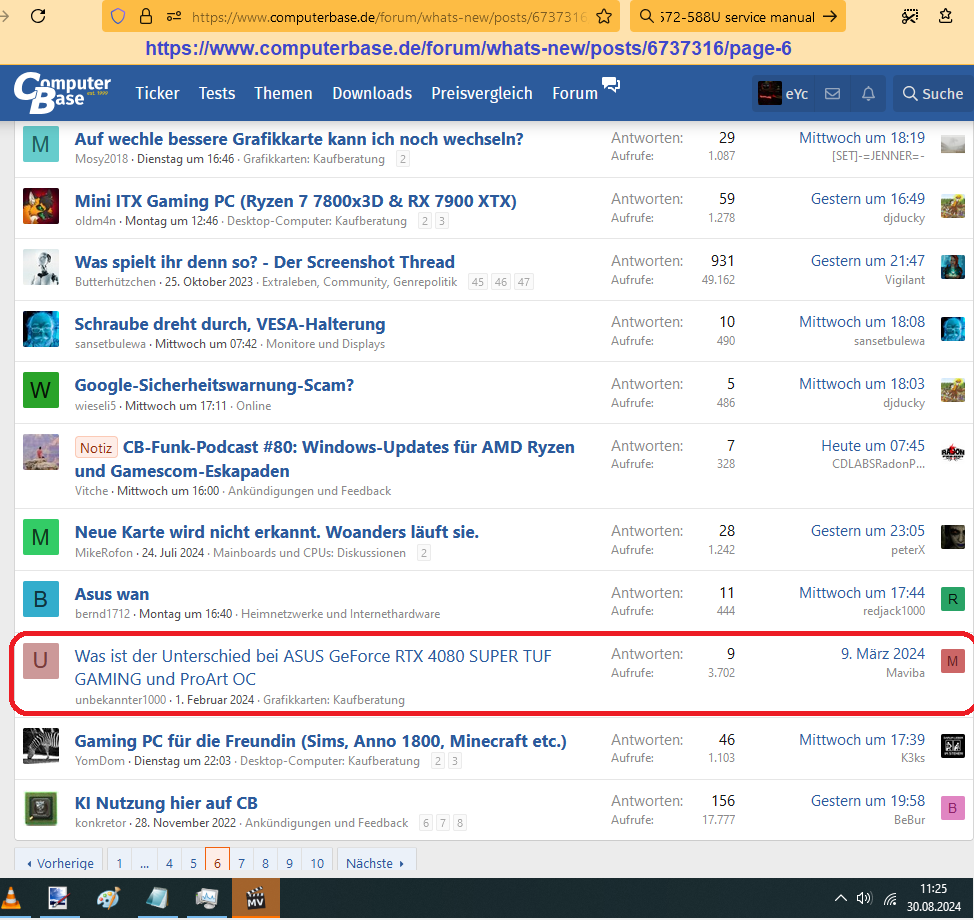The height and width of the screenshot is (920, 974).
Task: Click Butterhützchen's avatar image
Action: [x=41, y=267]
